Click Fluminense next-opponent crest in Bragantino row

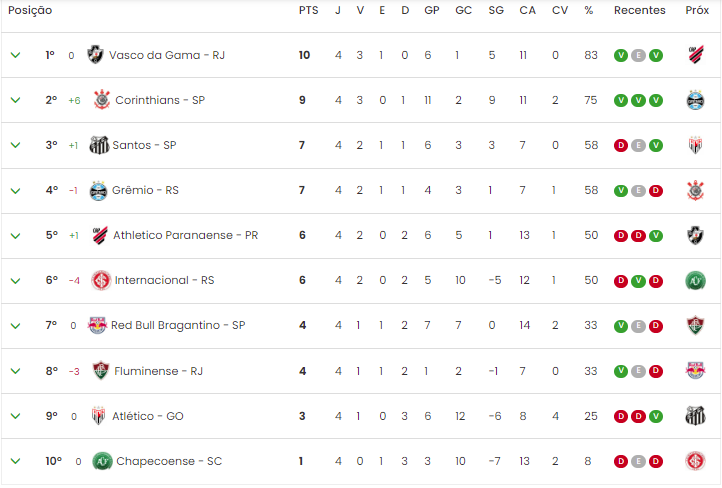click(x=696, y=325)
